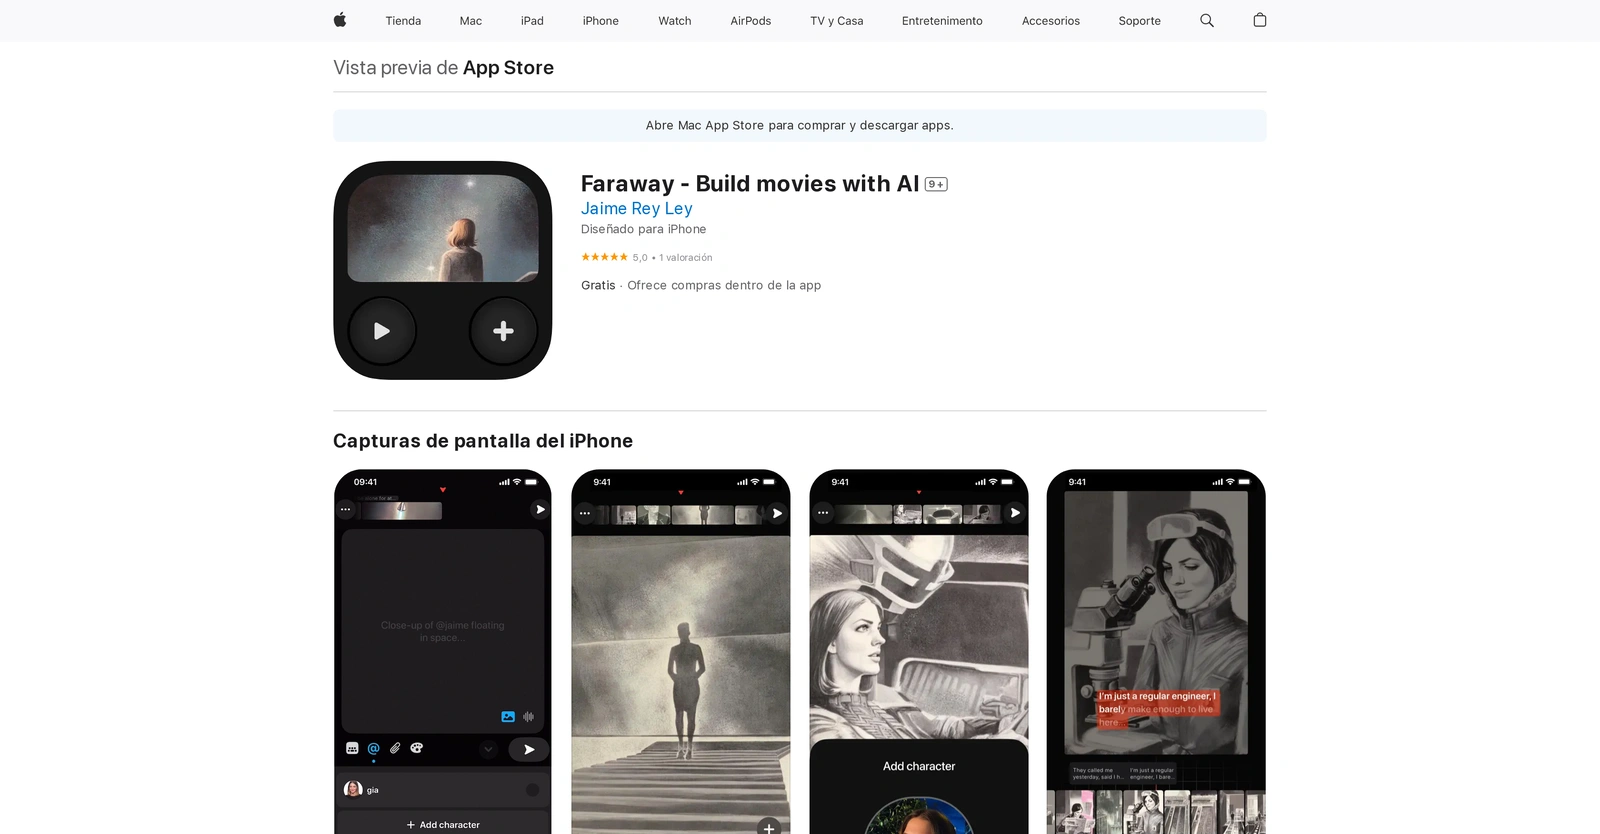The width and height of the screenshot is (1600, 834).
Task: Go to the Soporte page
Action: point(1140,20)
